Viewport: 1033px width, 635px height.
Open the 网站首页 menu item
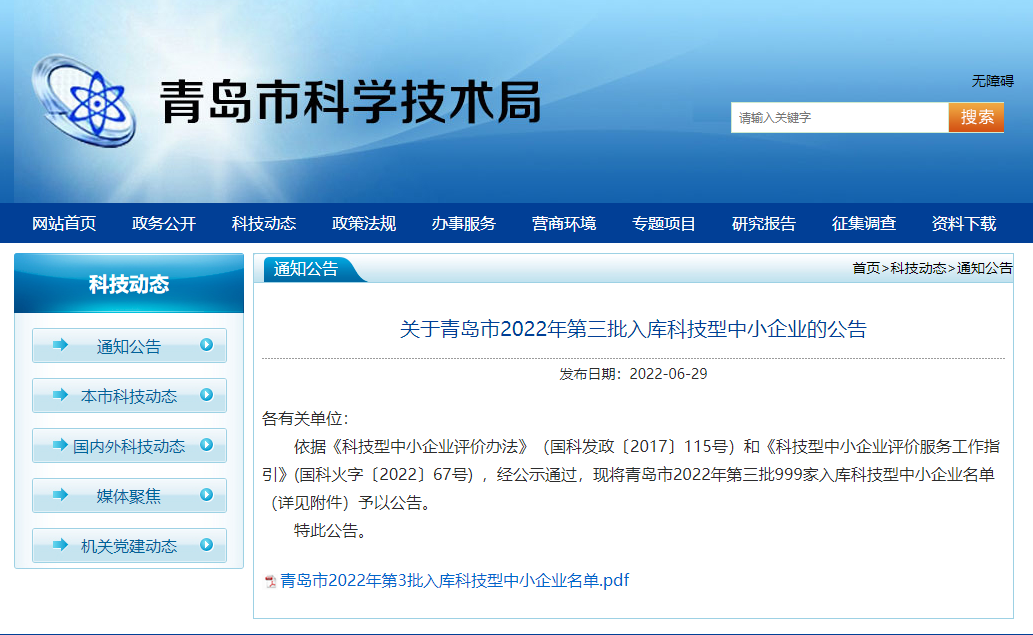(64, 223)
